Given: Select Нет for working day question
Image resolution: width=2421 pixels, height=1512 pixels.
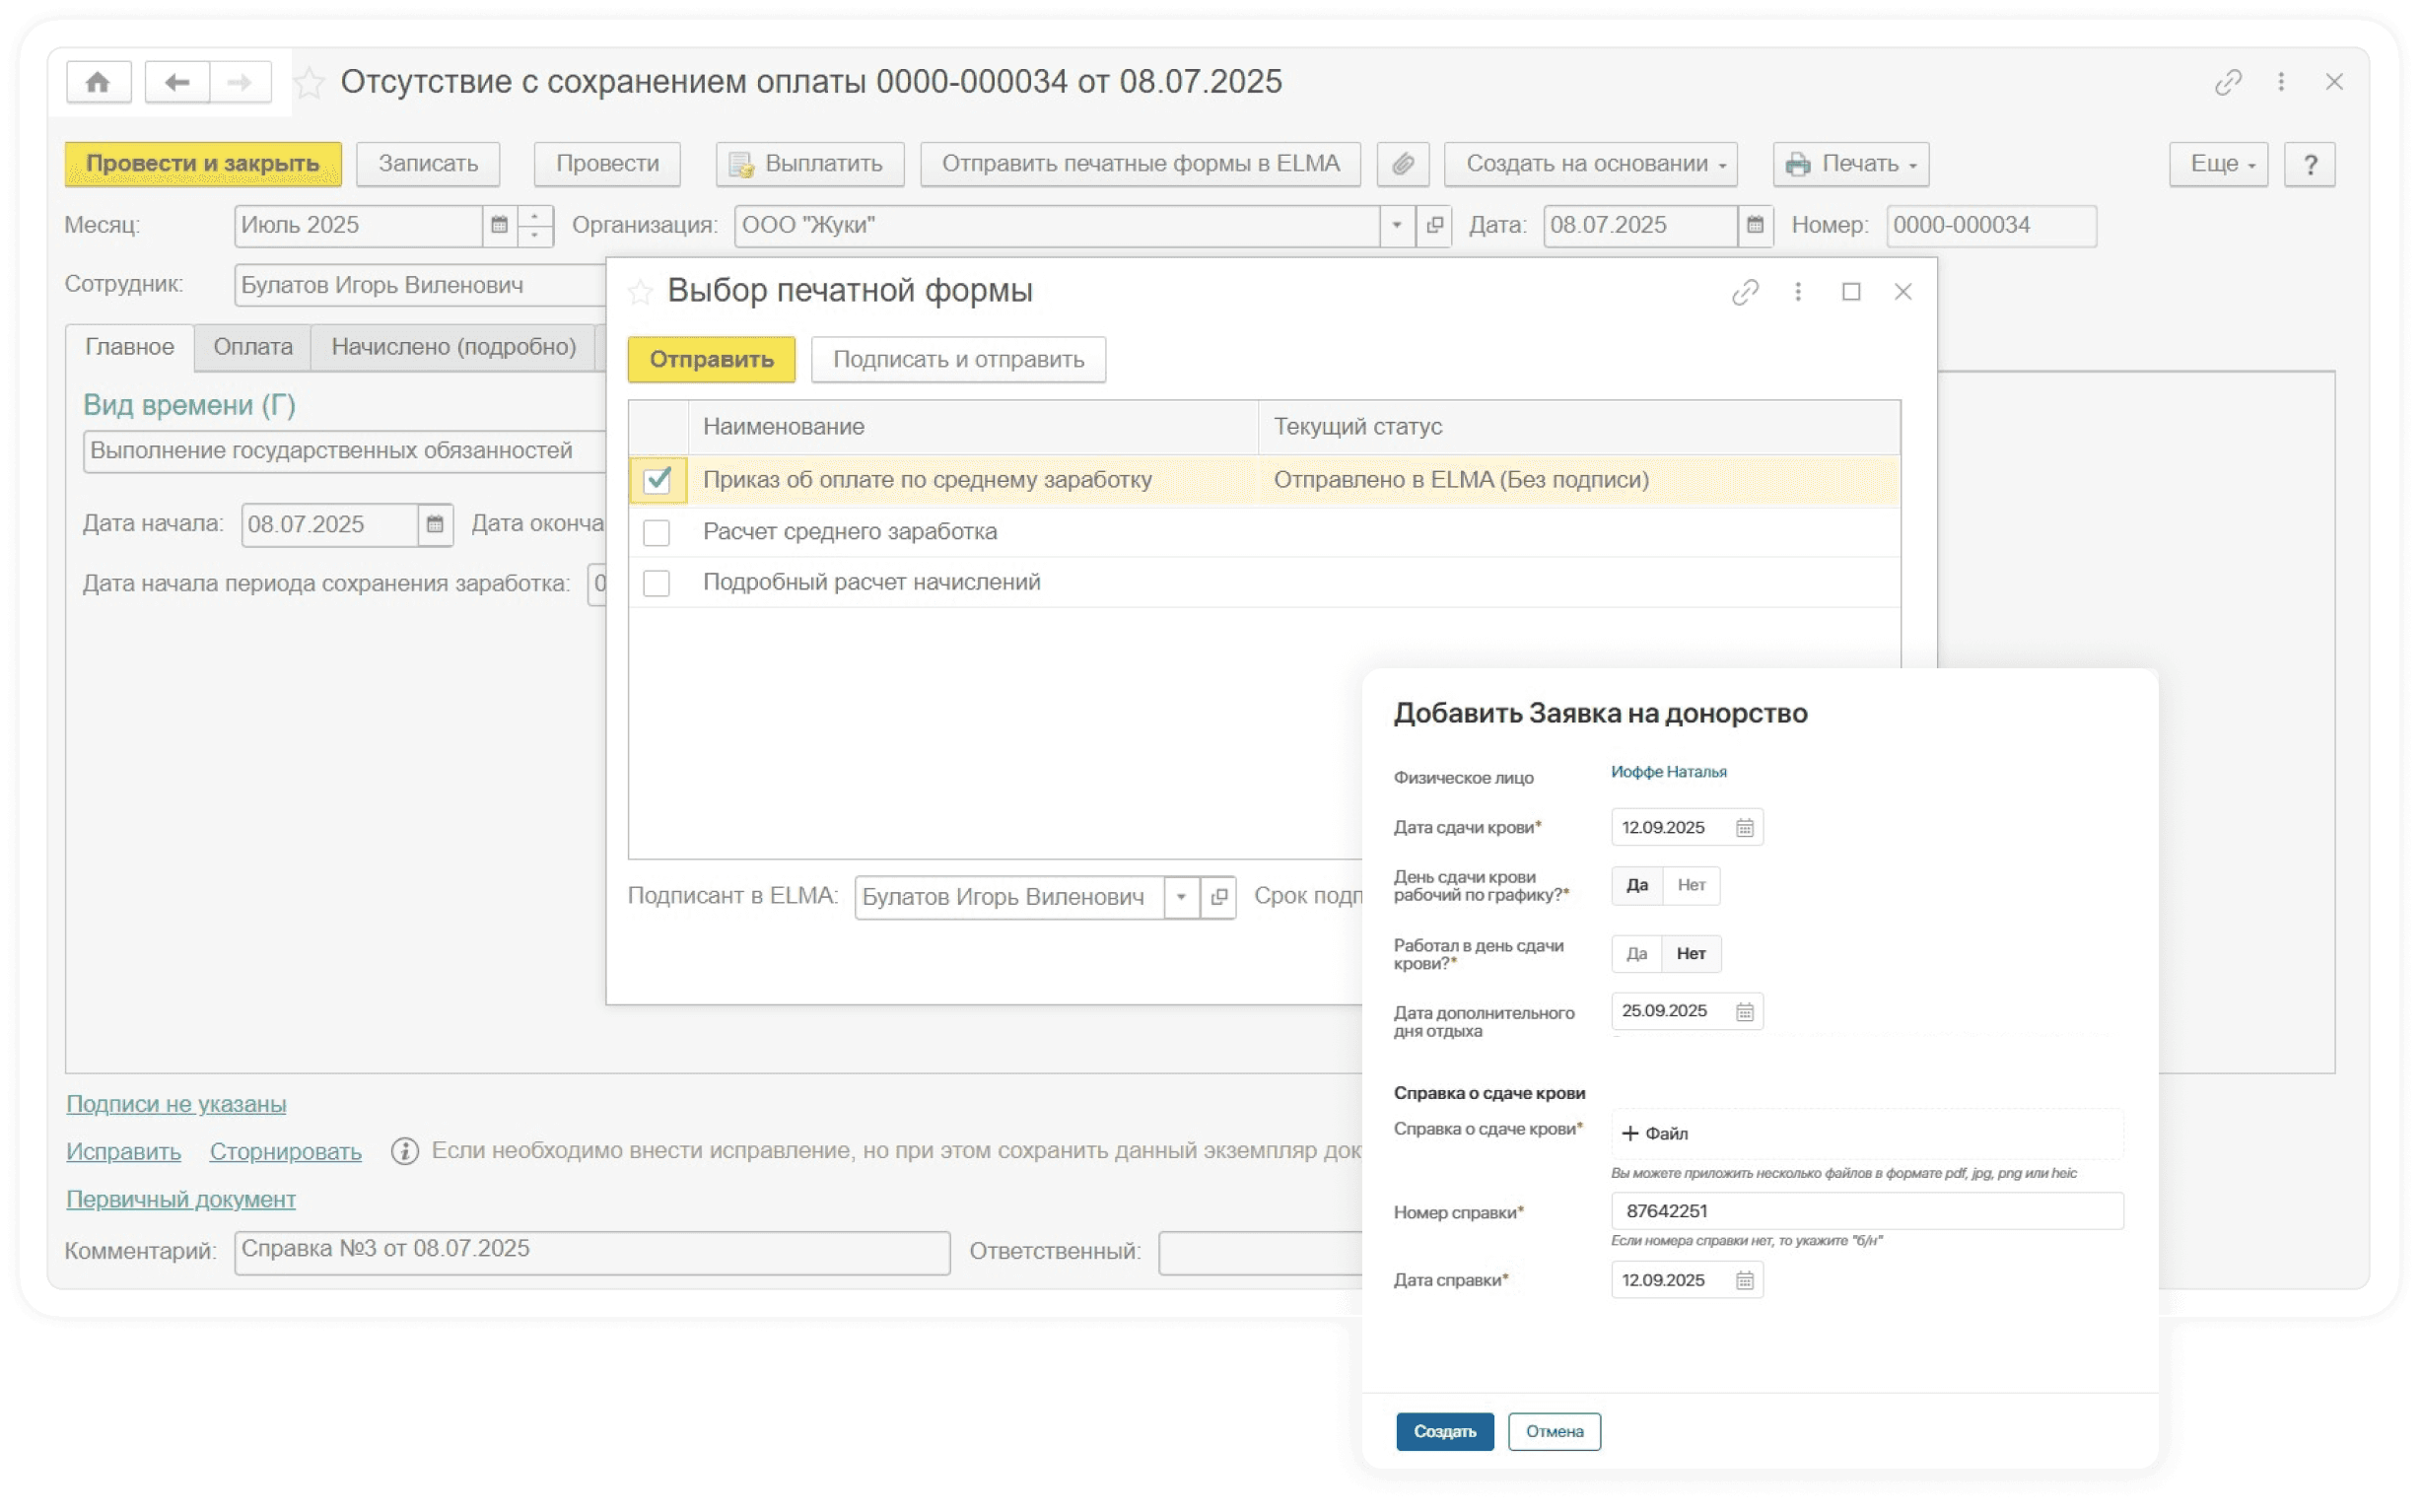Looking at the screenshot, I should pos(1691,886).
